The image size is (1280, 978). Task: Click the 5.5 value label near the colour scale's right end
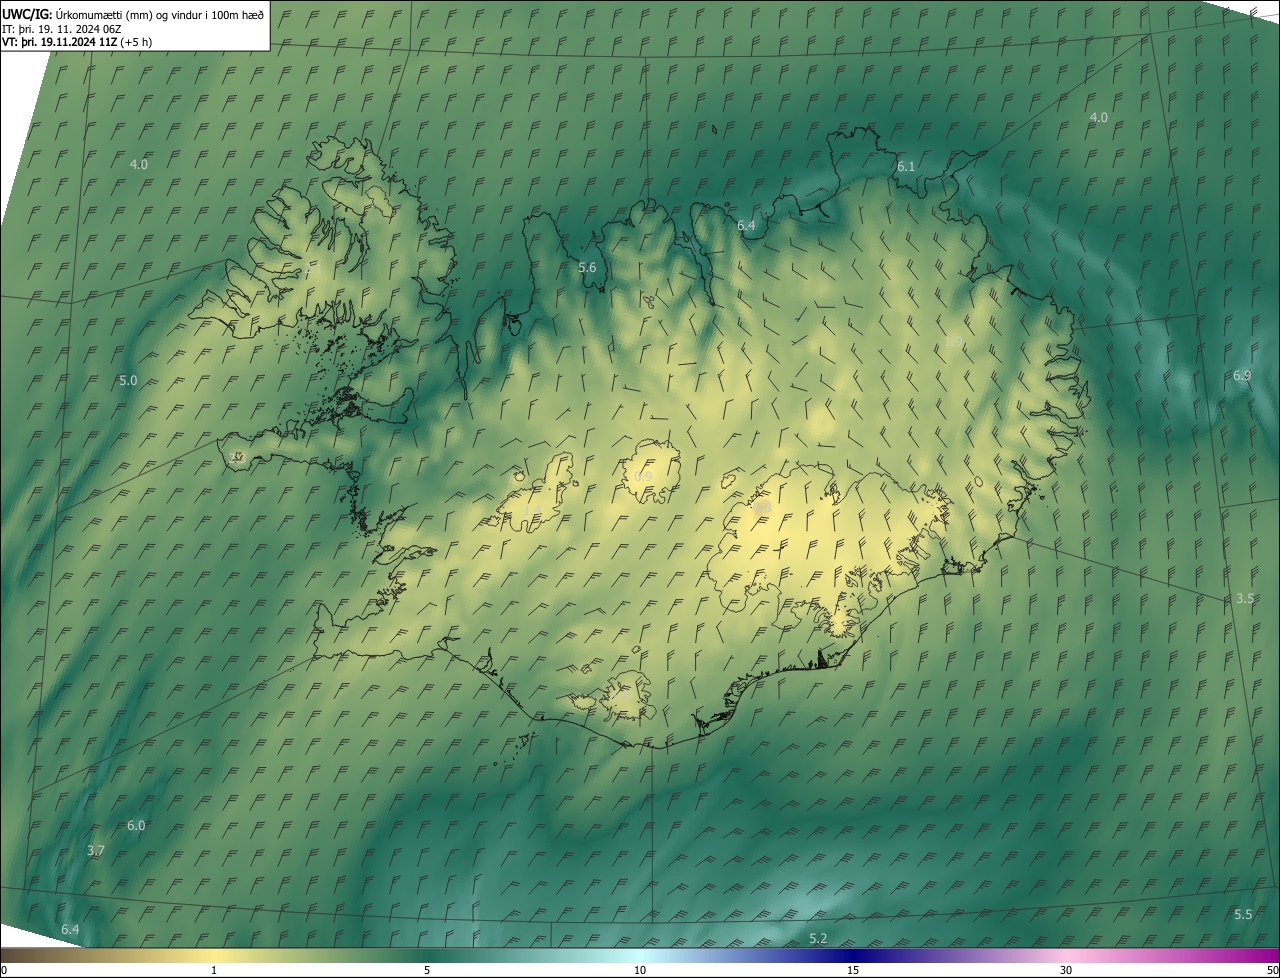click(1243, 915)
